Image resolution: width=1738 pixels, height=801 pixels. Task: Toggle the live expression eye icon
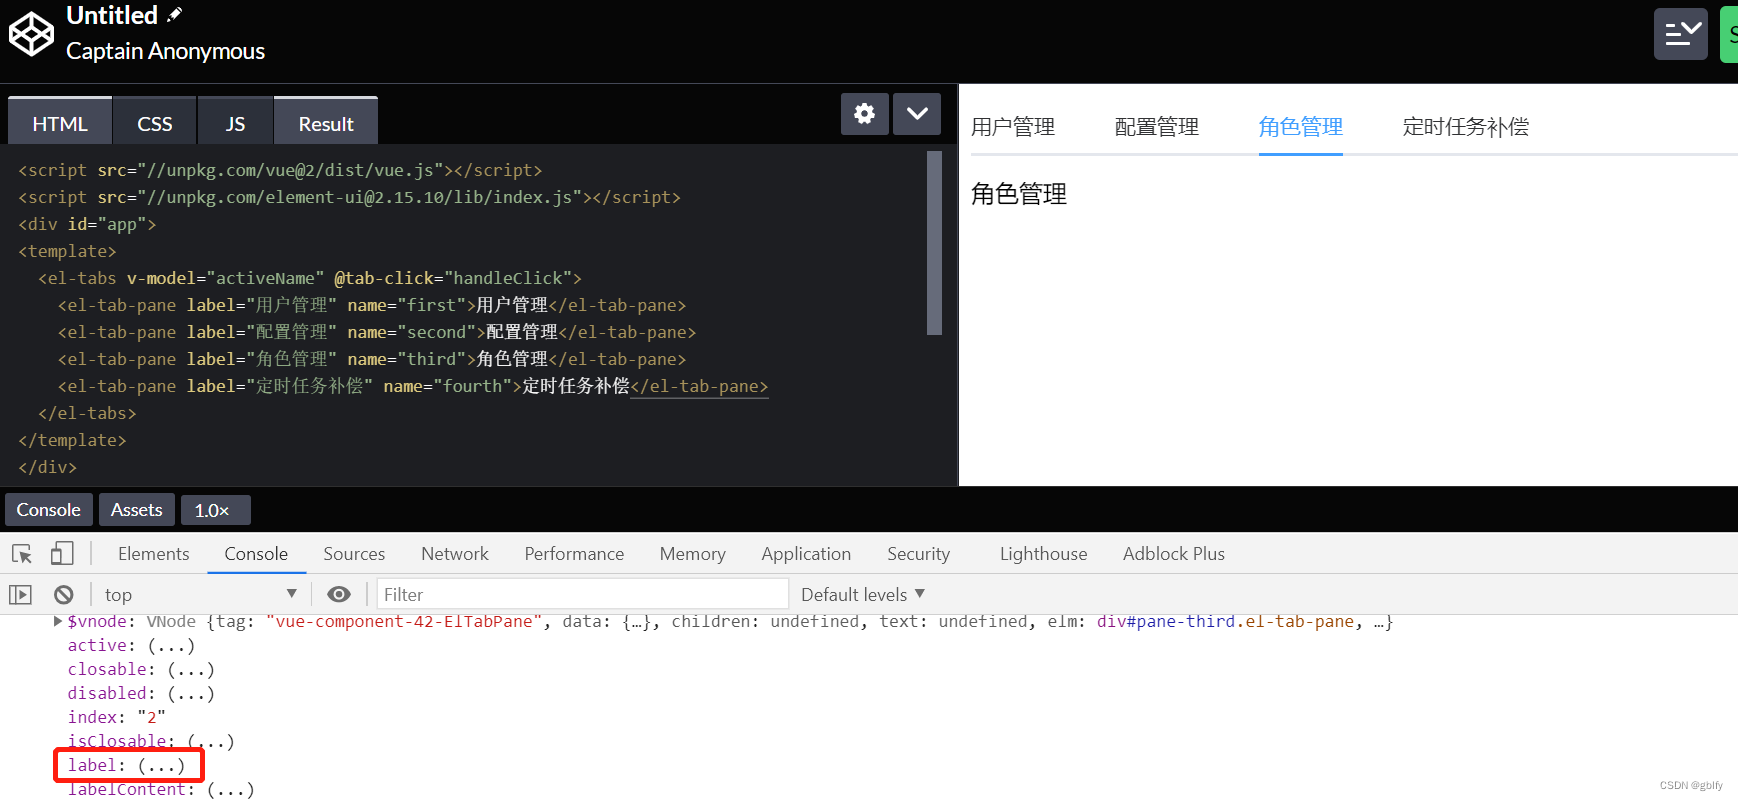click(339, 595)
